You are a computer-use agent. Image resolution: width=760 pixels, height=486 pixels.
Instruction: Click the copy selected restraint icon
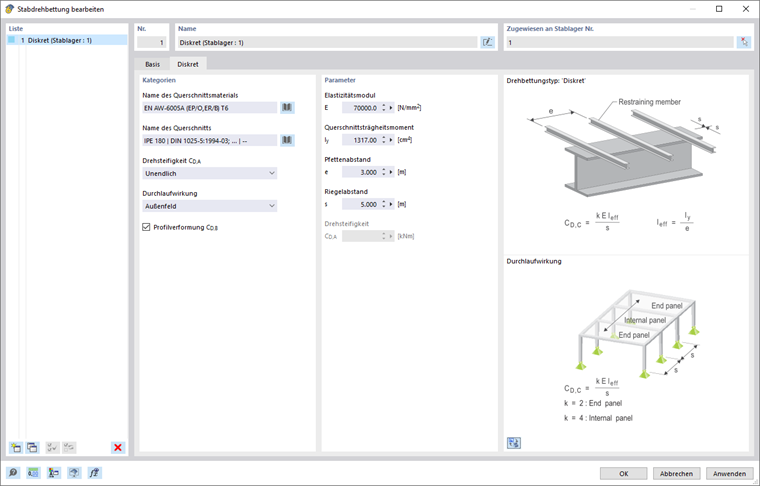click(x=32, y=447)
